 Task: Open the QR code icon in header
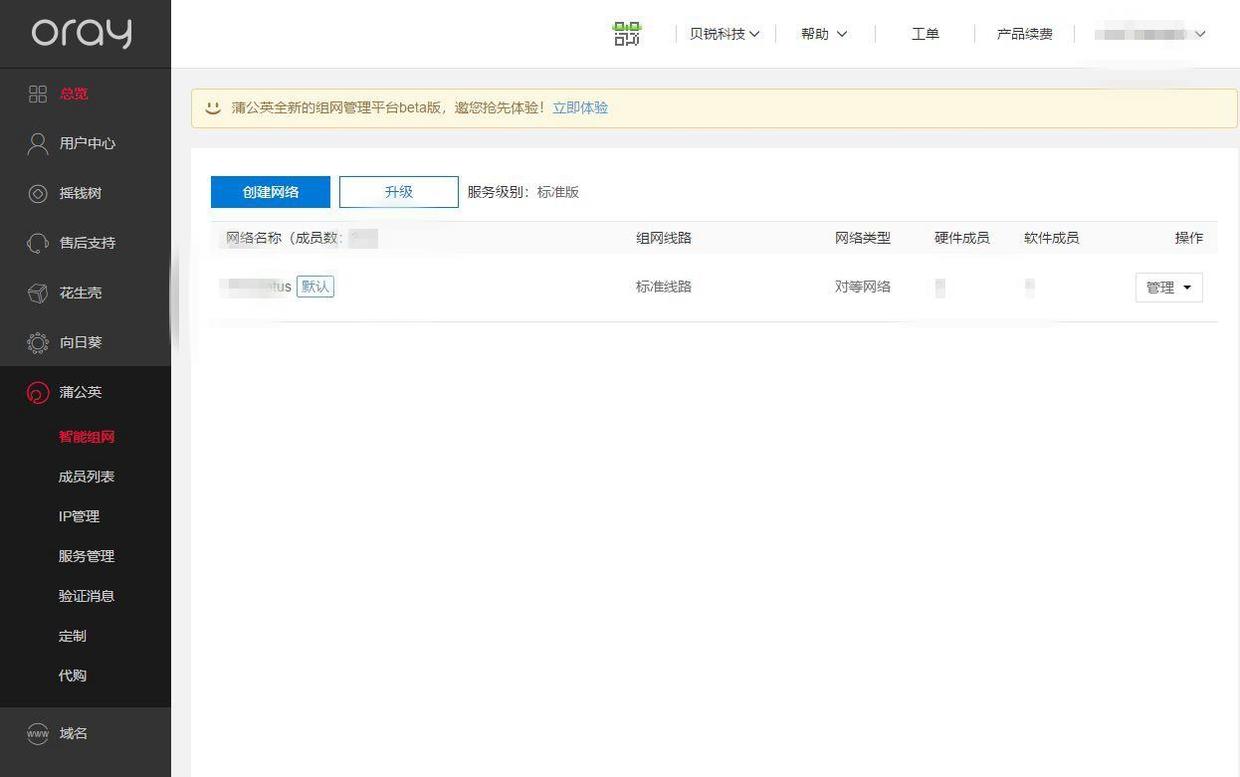point(627,34)
